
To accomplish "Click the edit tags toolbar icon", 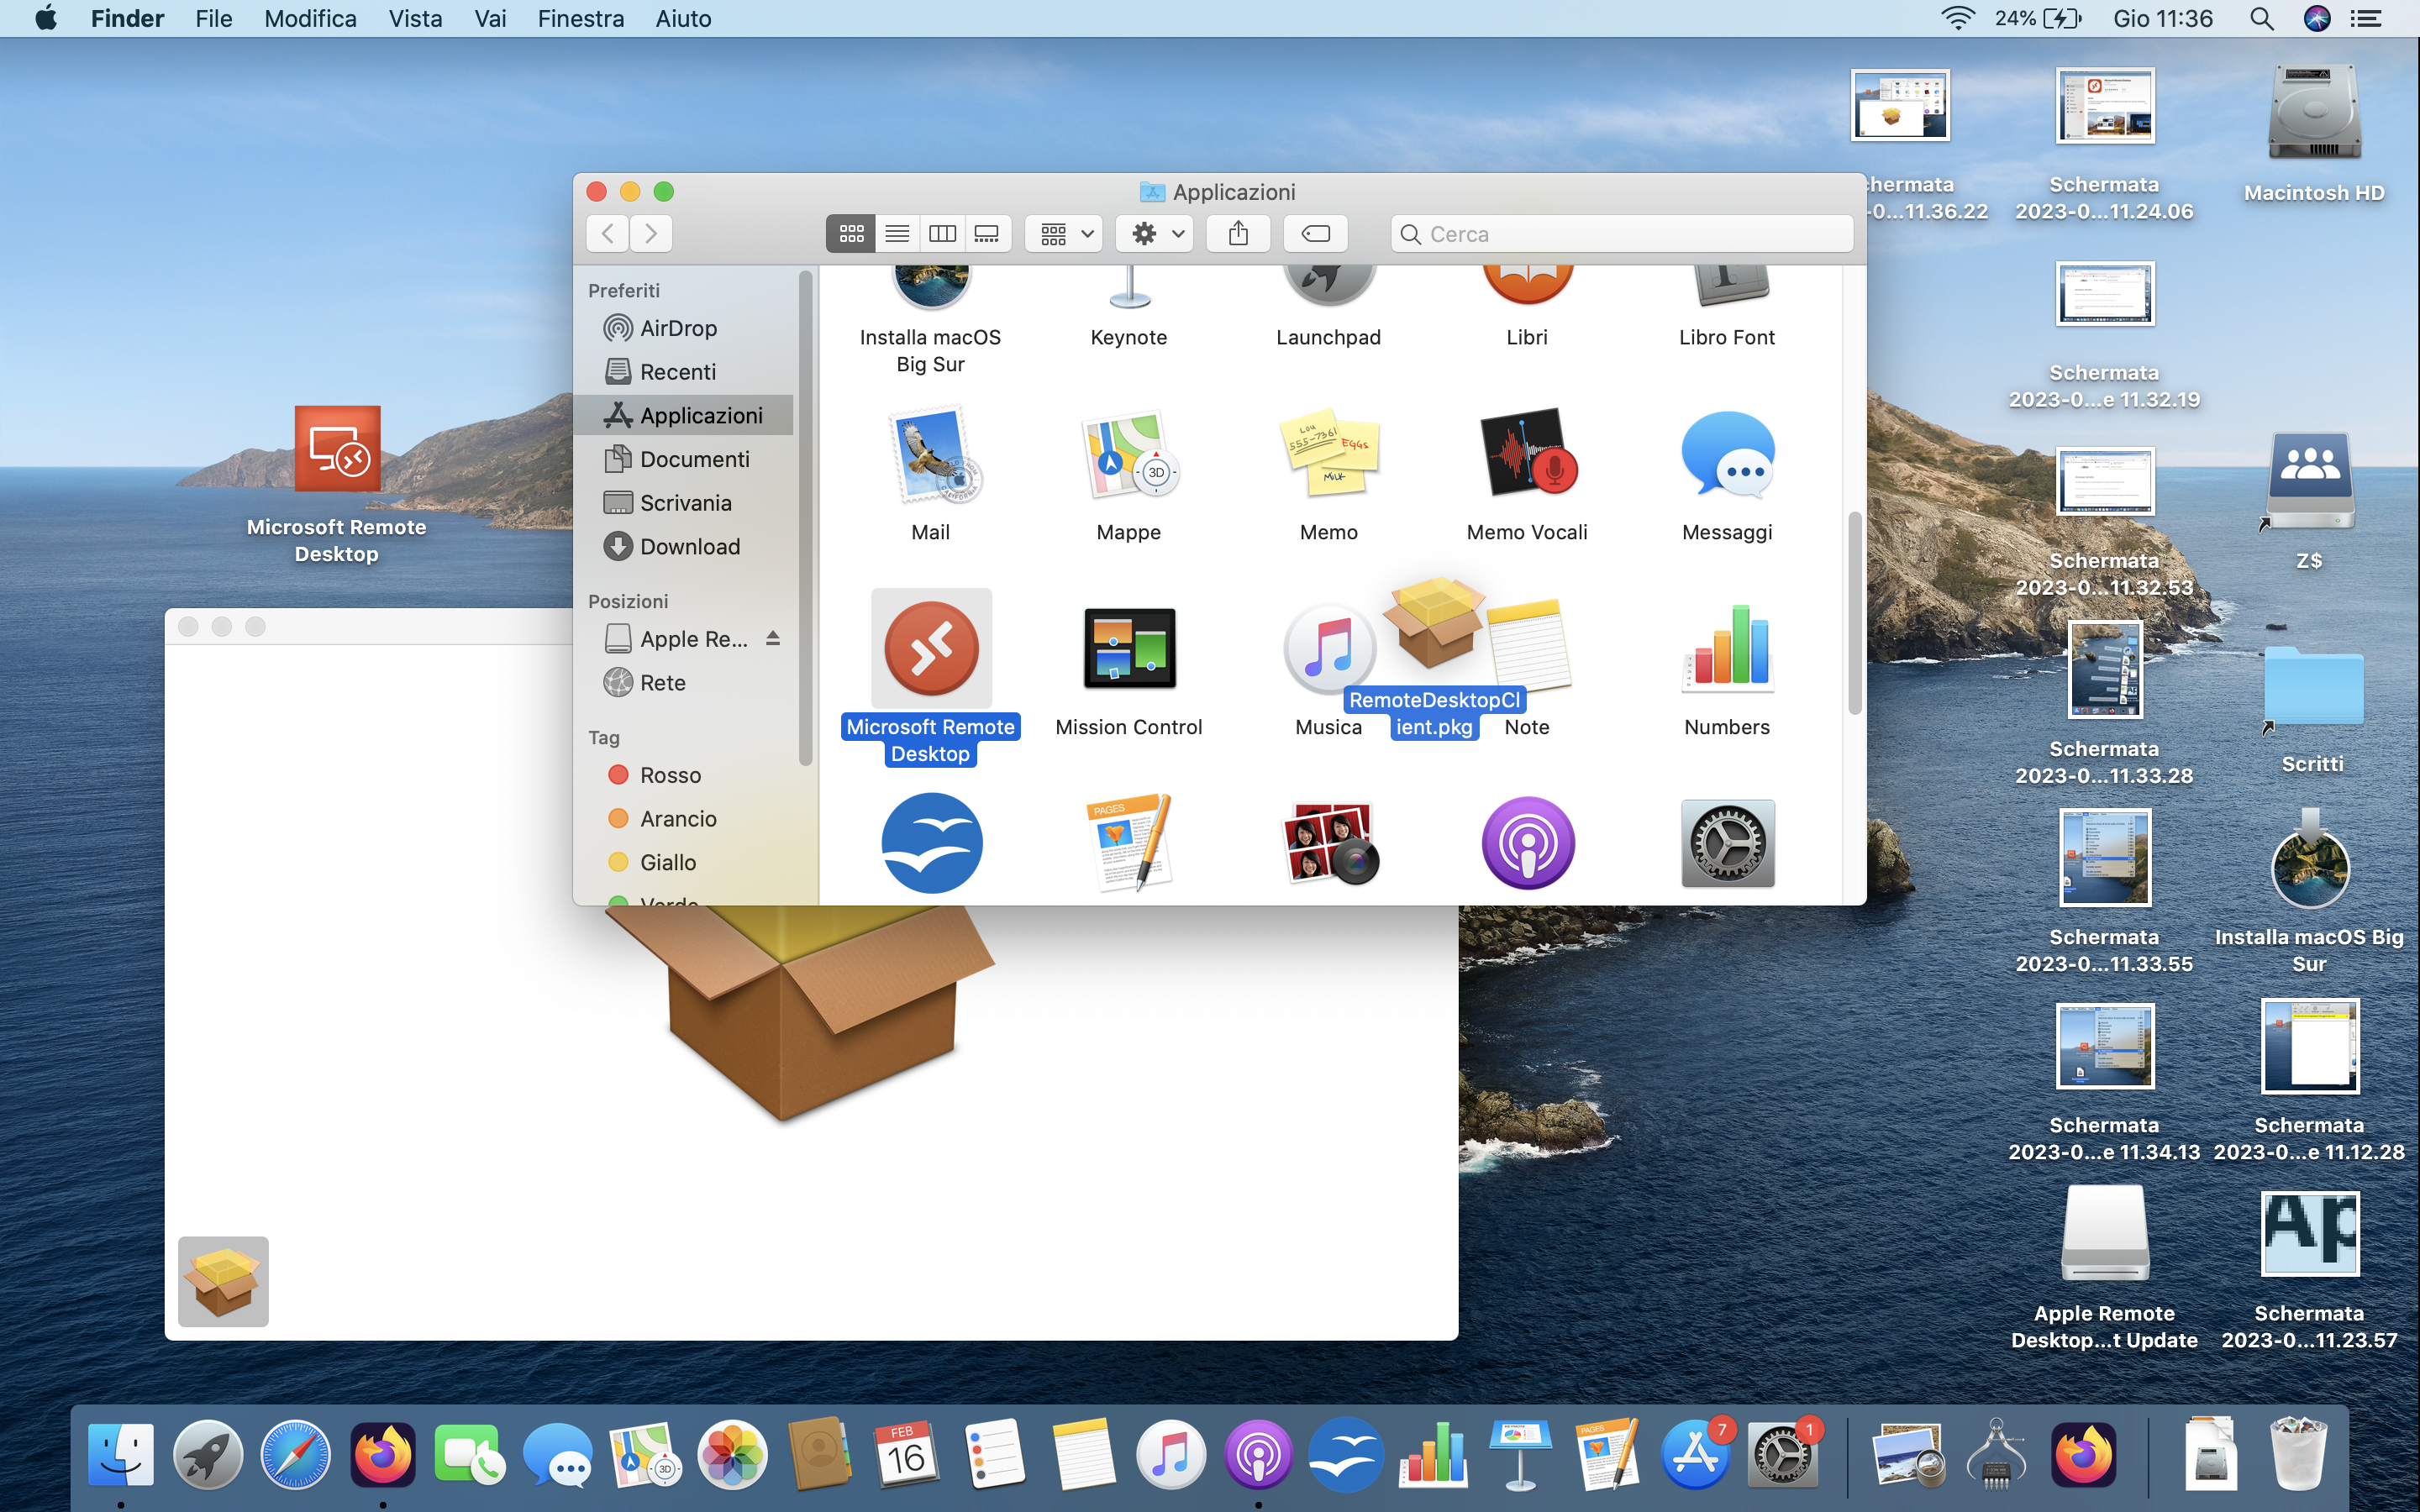I will point(1315,234).
